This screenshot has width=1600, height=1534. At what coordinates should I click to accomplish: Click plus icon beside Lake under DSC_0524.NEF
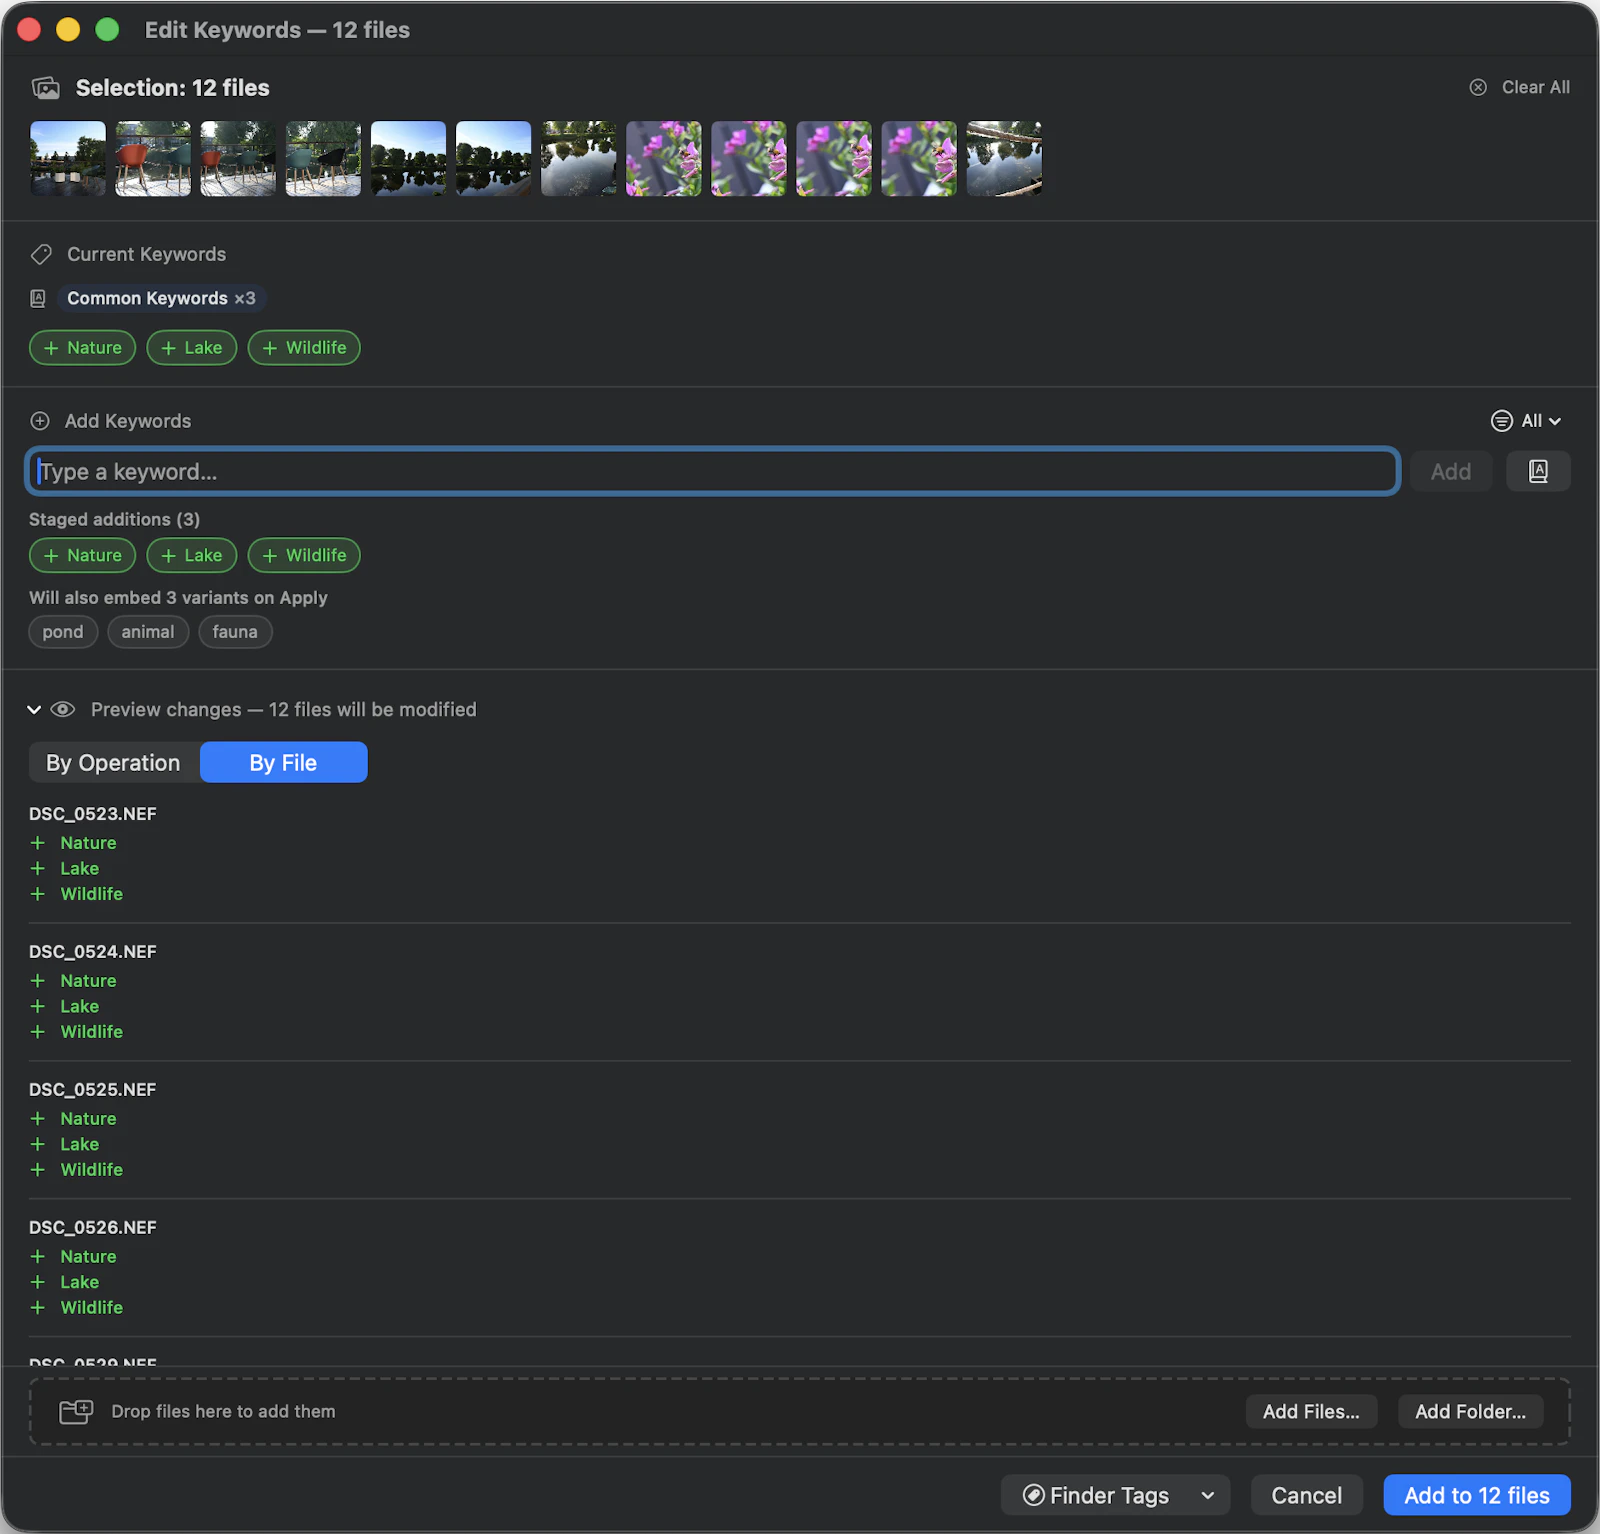pyautogui.click(x=38, y=1006)
